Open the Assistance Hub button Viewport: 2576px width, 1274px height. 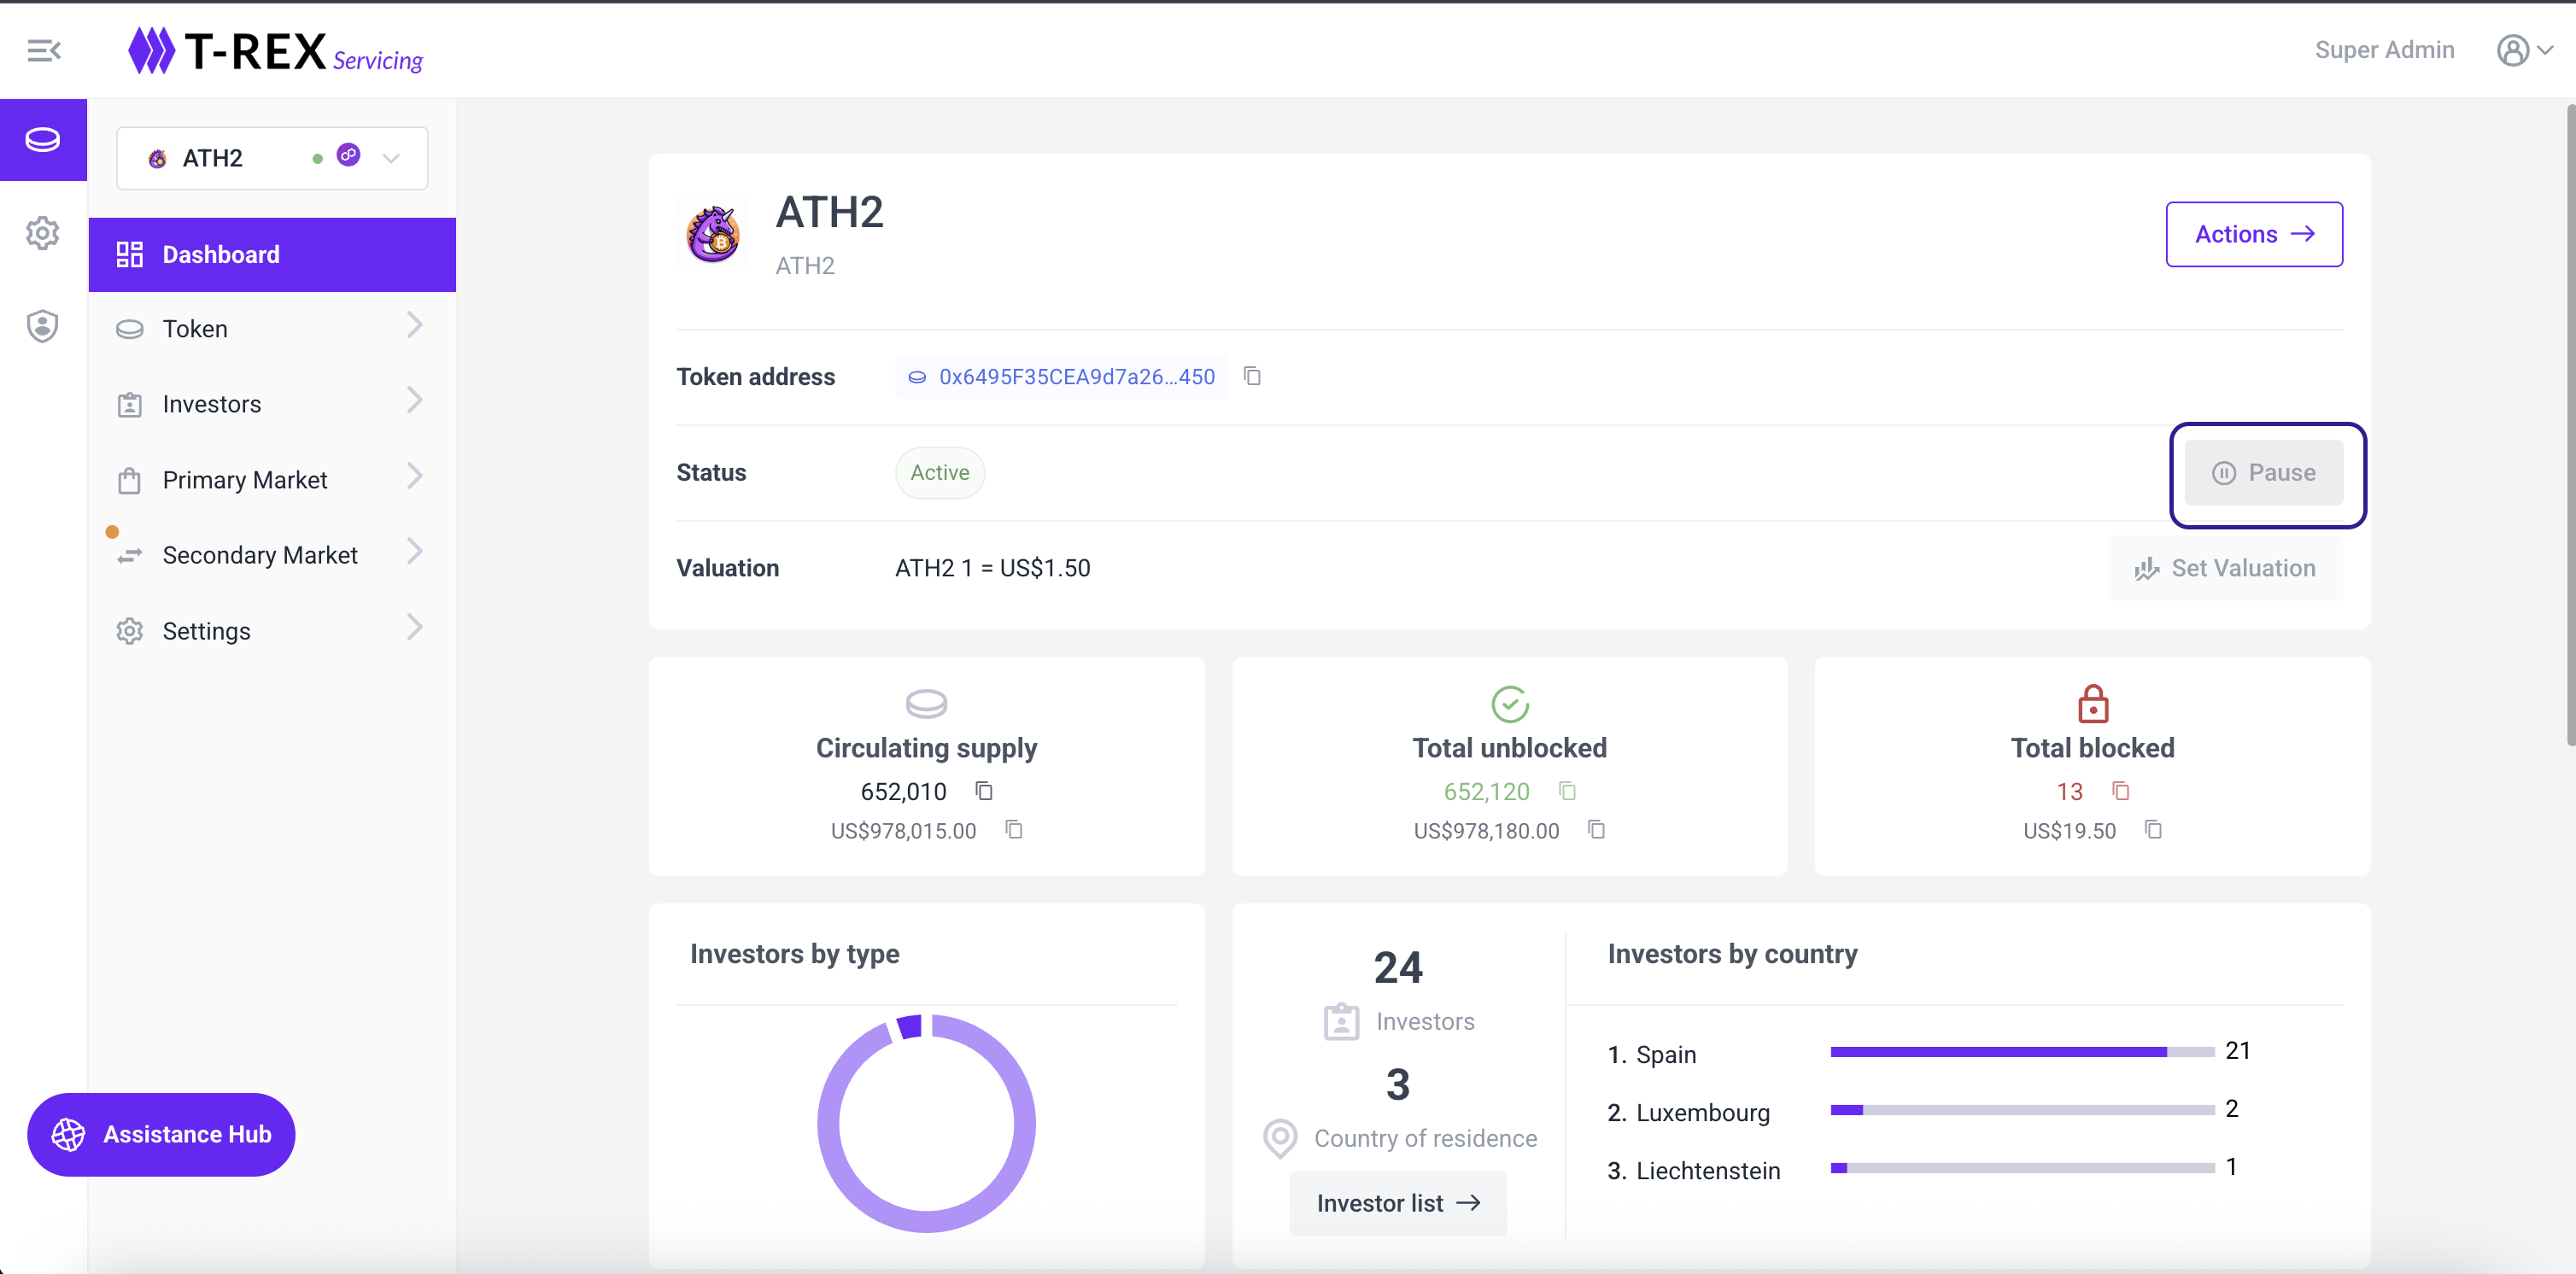(161, 1134)
